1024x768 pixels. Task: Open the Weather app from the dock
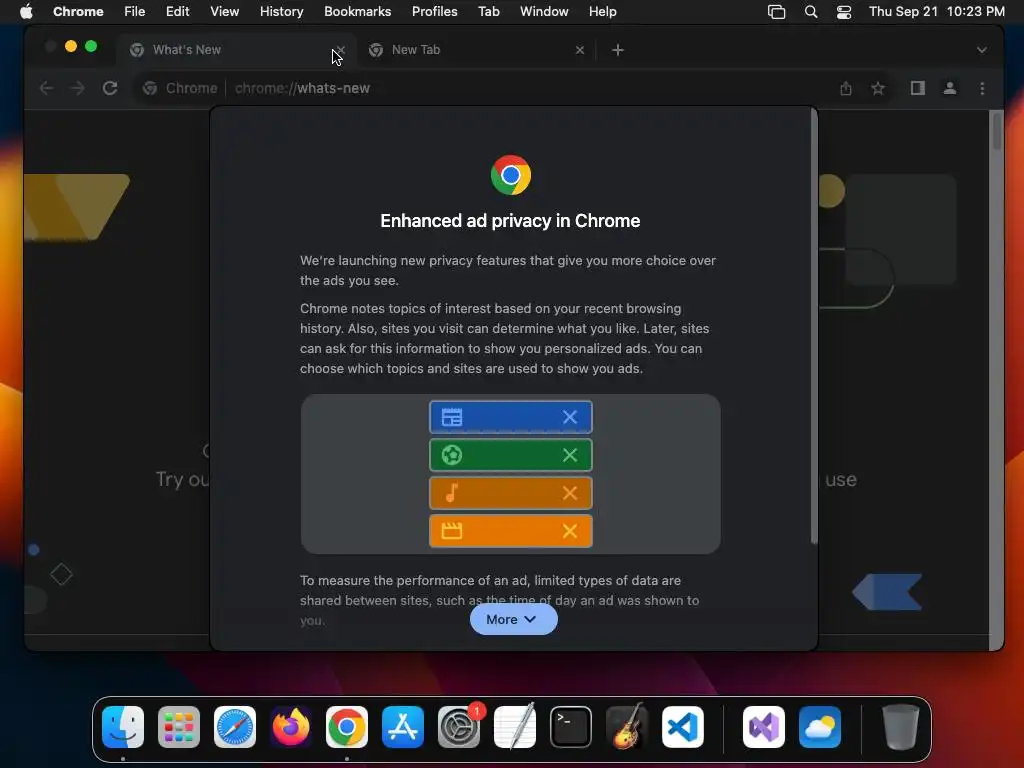(x=820, y=727)
